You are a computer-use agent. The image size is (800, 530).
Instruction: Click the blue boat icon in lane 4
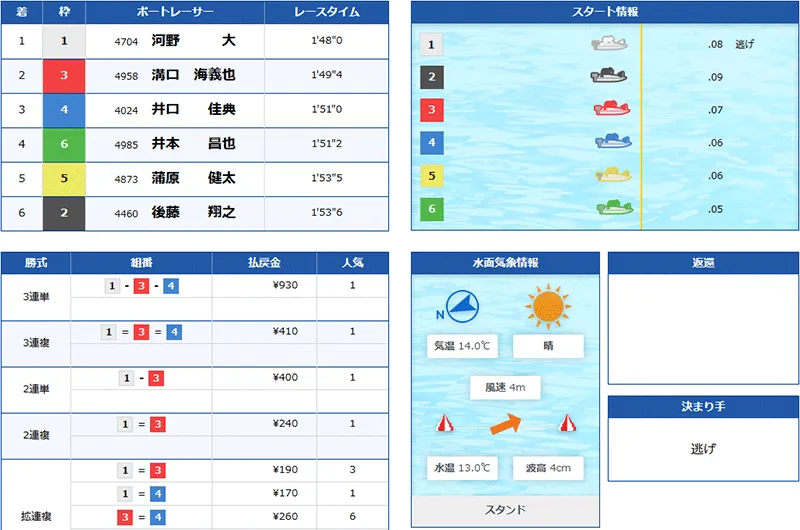(x=614, y=141)
